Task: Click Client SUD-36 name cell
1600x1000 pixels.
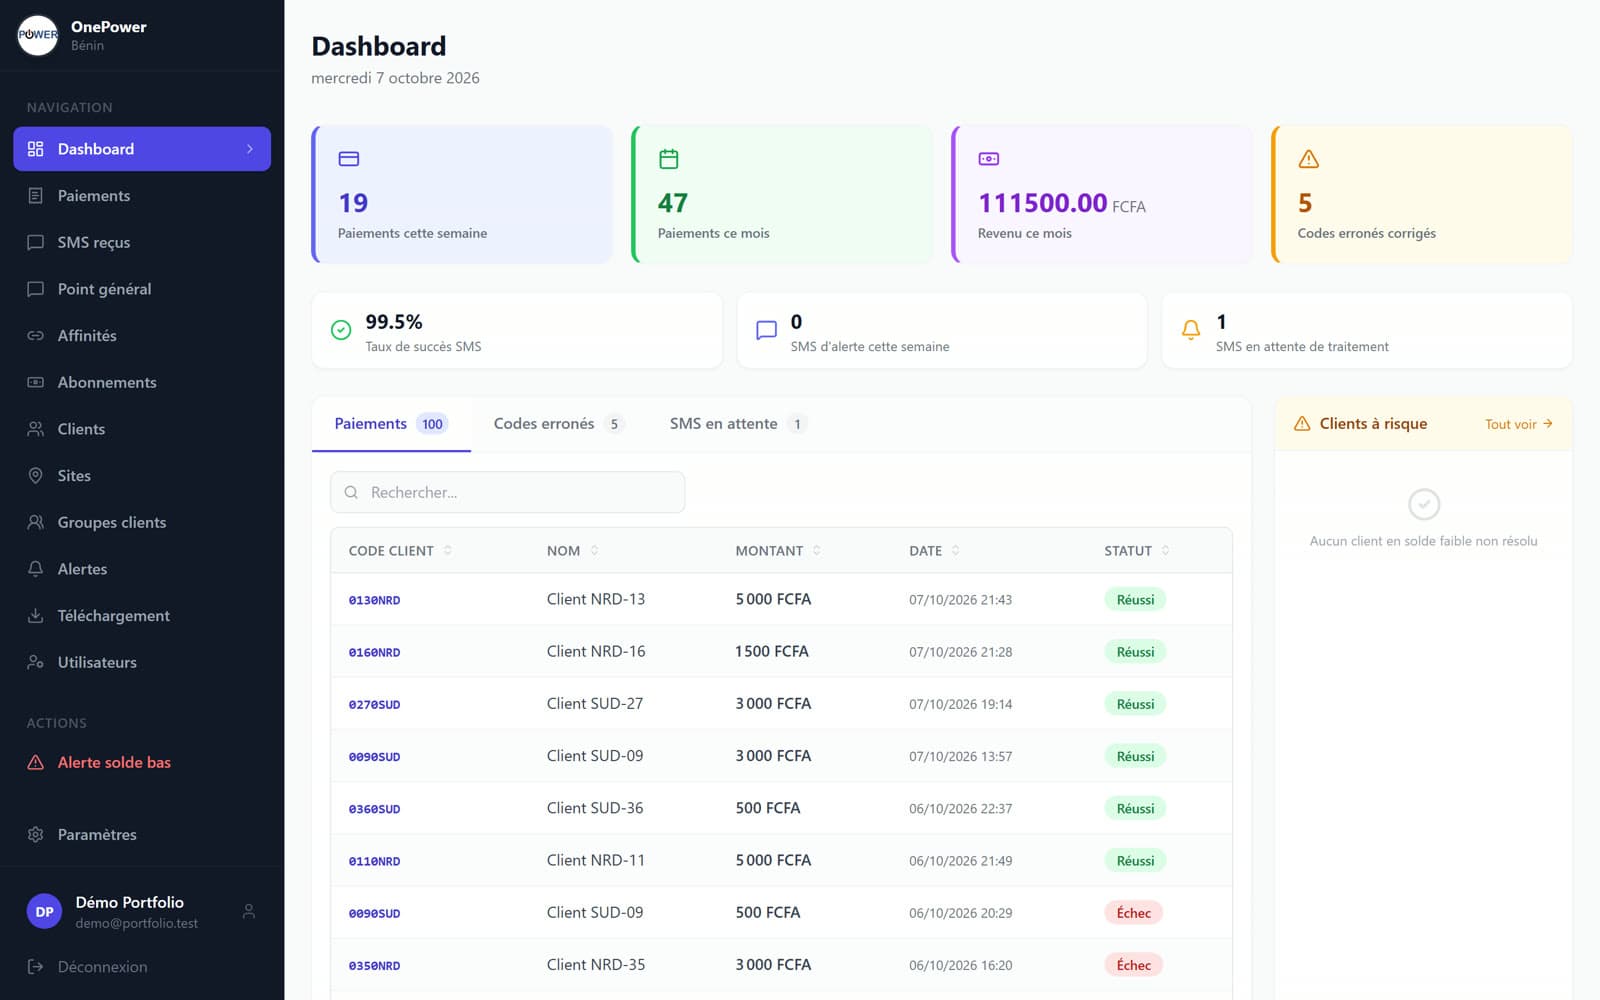Action: point(595,808)
